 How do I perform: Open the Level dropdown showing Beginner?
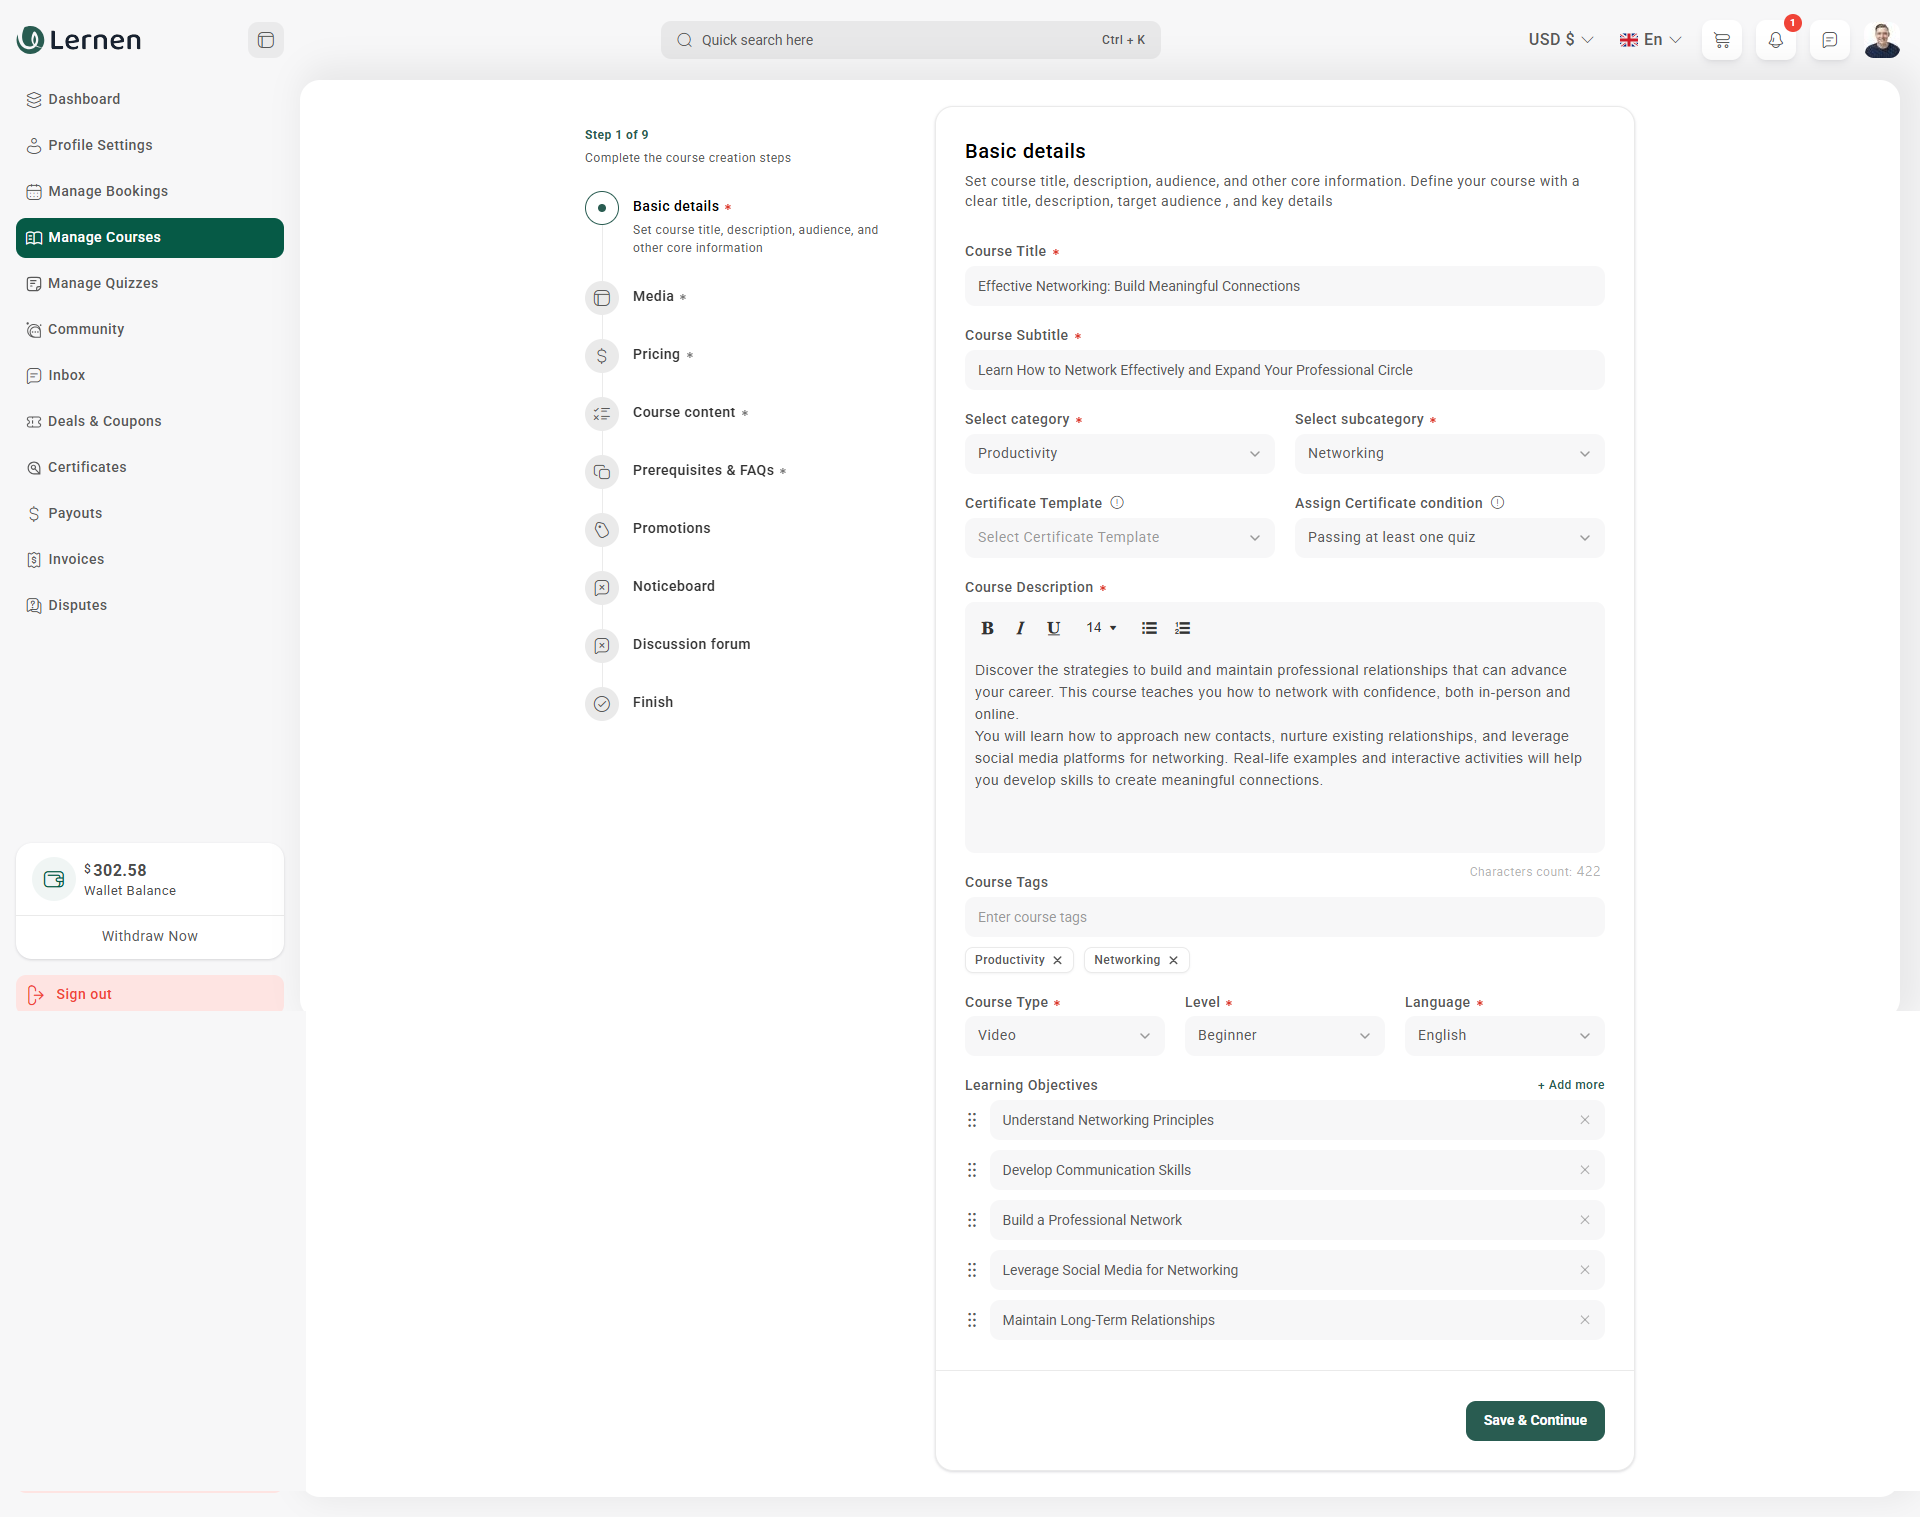click(x=1284, y=1036)
